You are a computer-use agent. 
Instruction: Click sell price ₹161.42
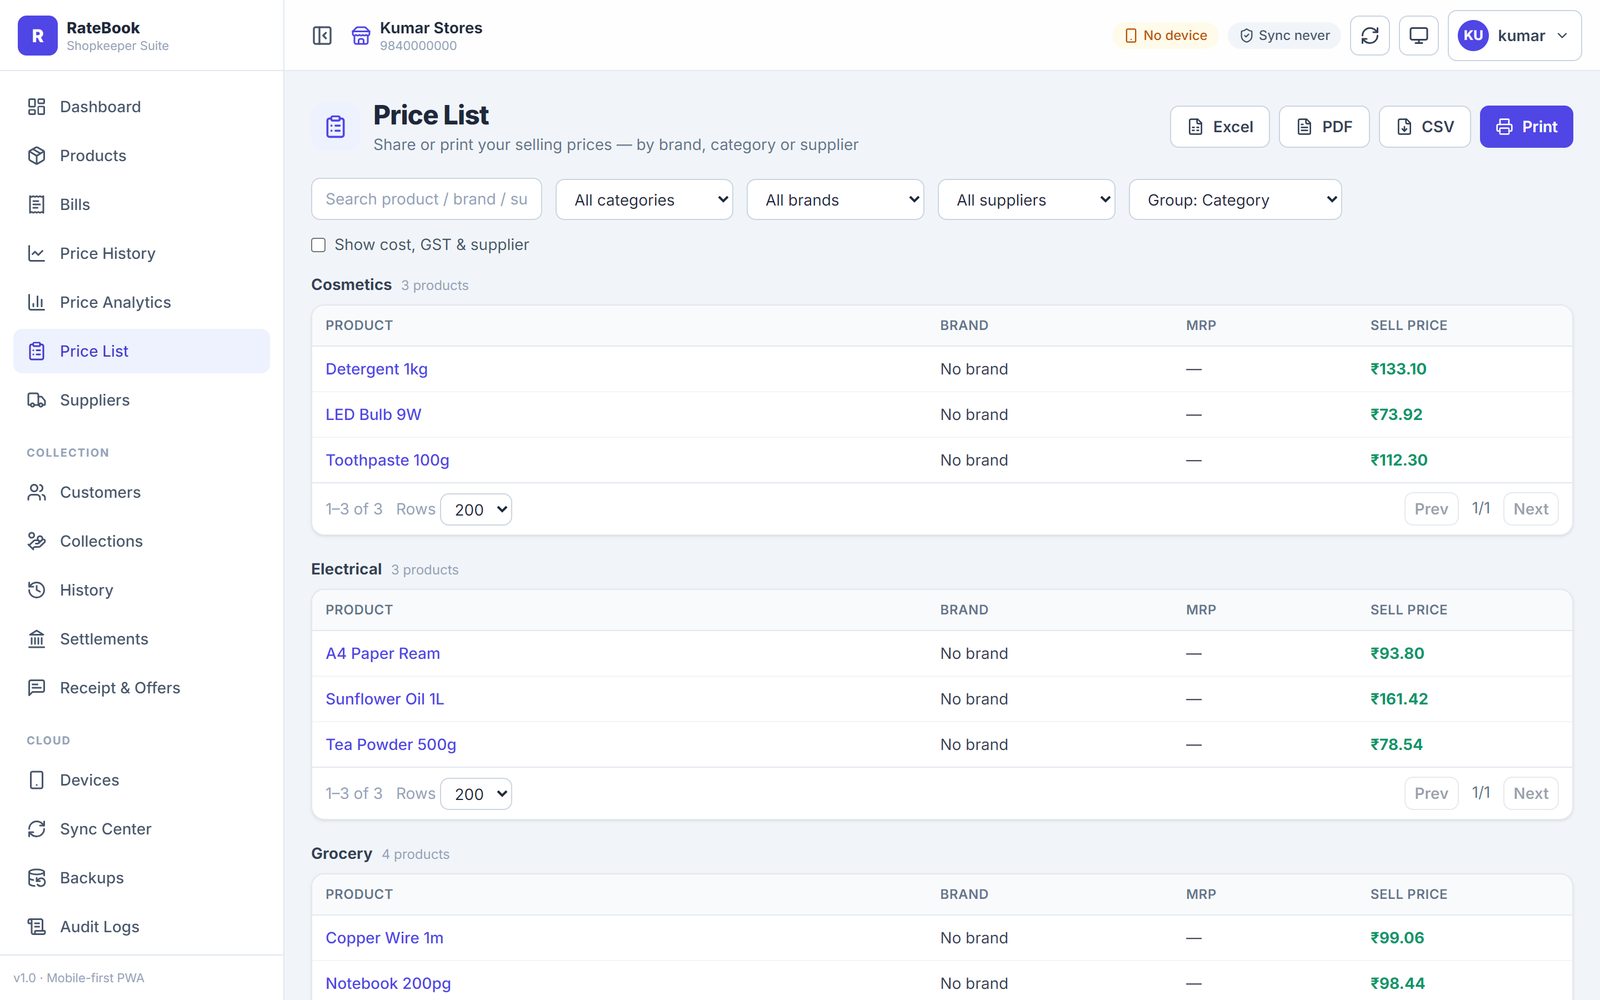1399,699
